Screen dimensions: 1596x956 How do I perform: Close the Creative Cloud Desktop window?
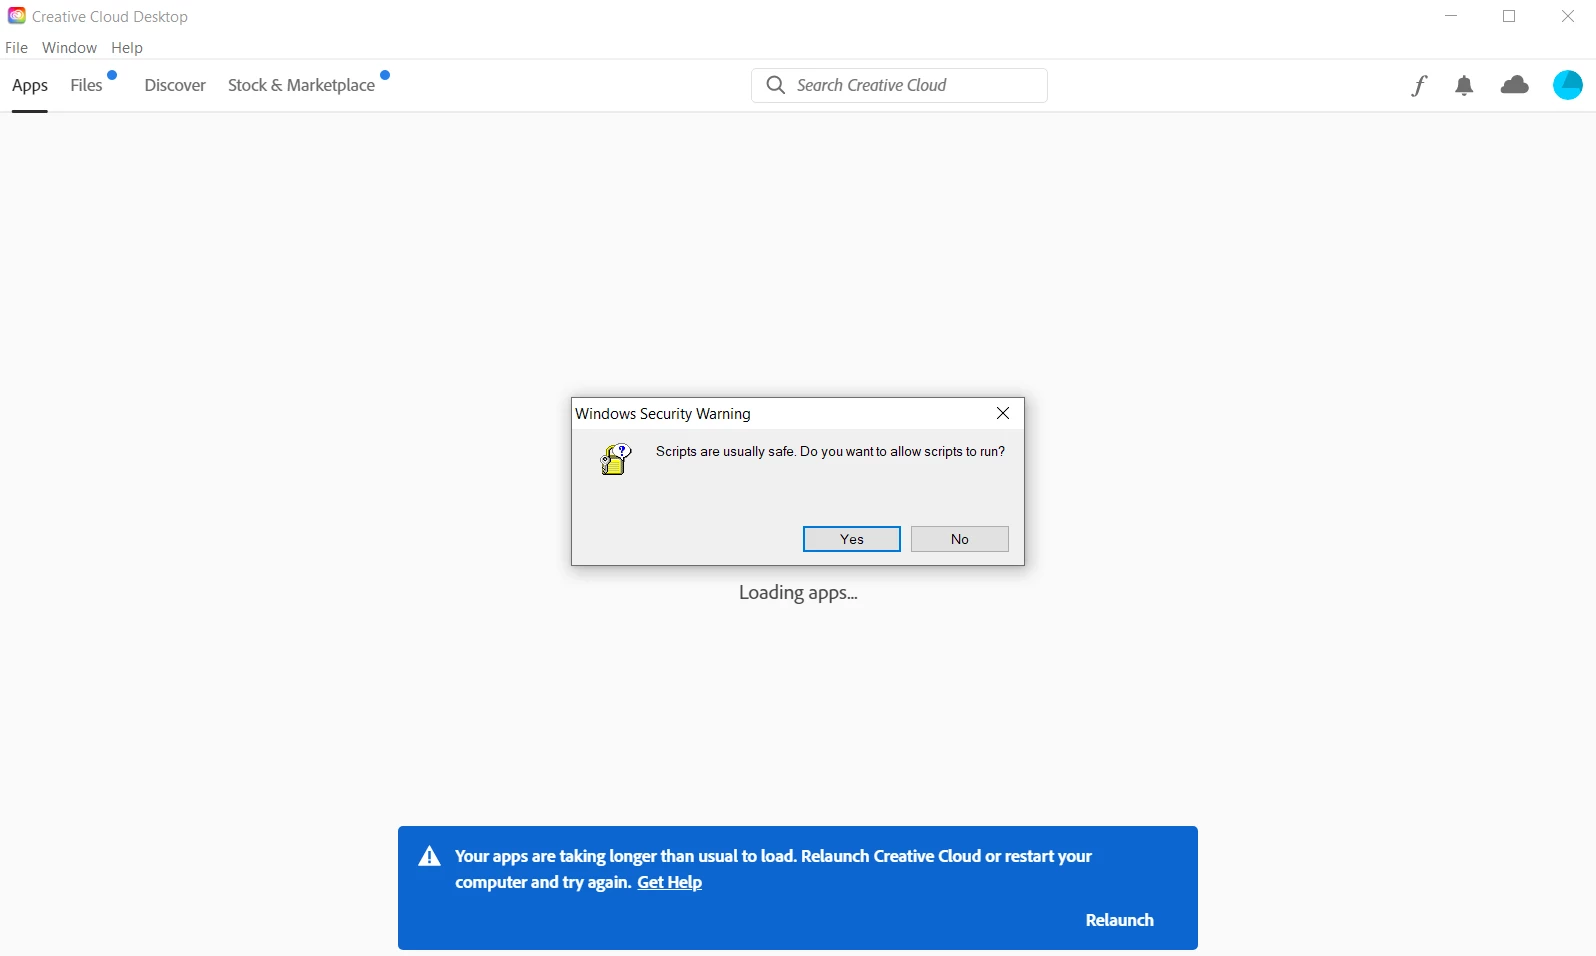(x=1568, y=16)
